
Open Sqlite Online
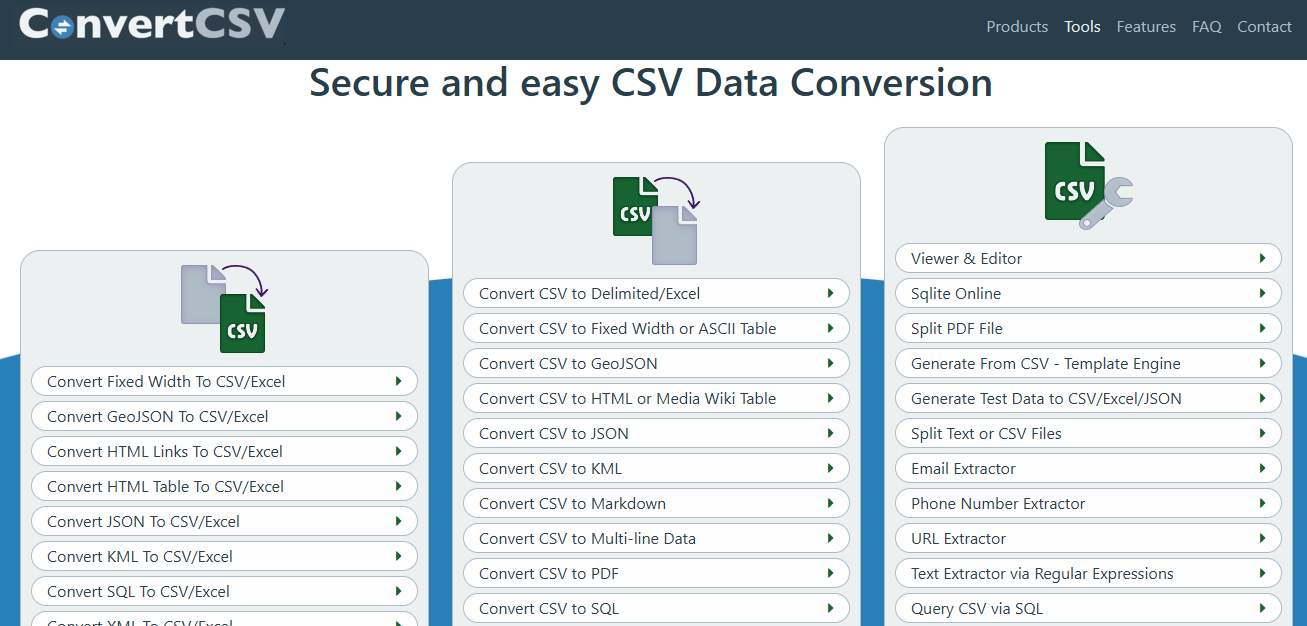1088,293
